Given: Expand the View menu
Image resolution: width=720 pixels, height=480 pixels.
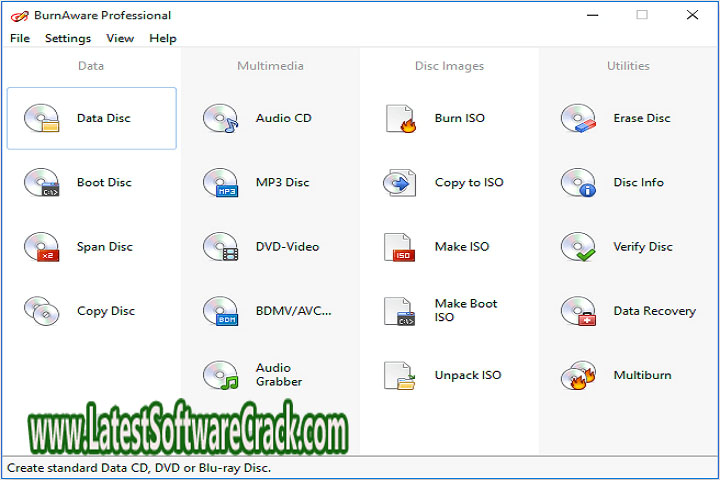Looking at the screenshot, I should (x=120, y=38).
